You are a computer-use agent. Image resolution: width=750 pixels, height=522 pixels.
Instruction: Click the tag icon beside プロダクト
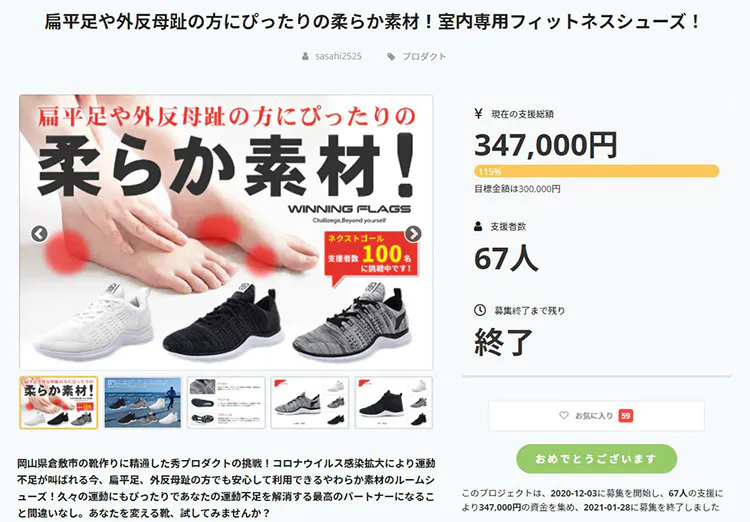[x=391, y=56]
